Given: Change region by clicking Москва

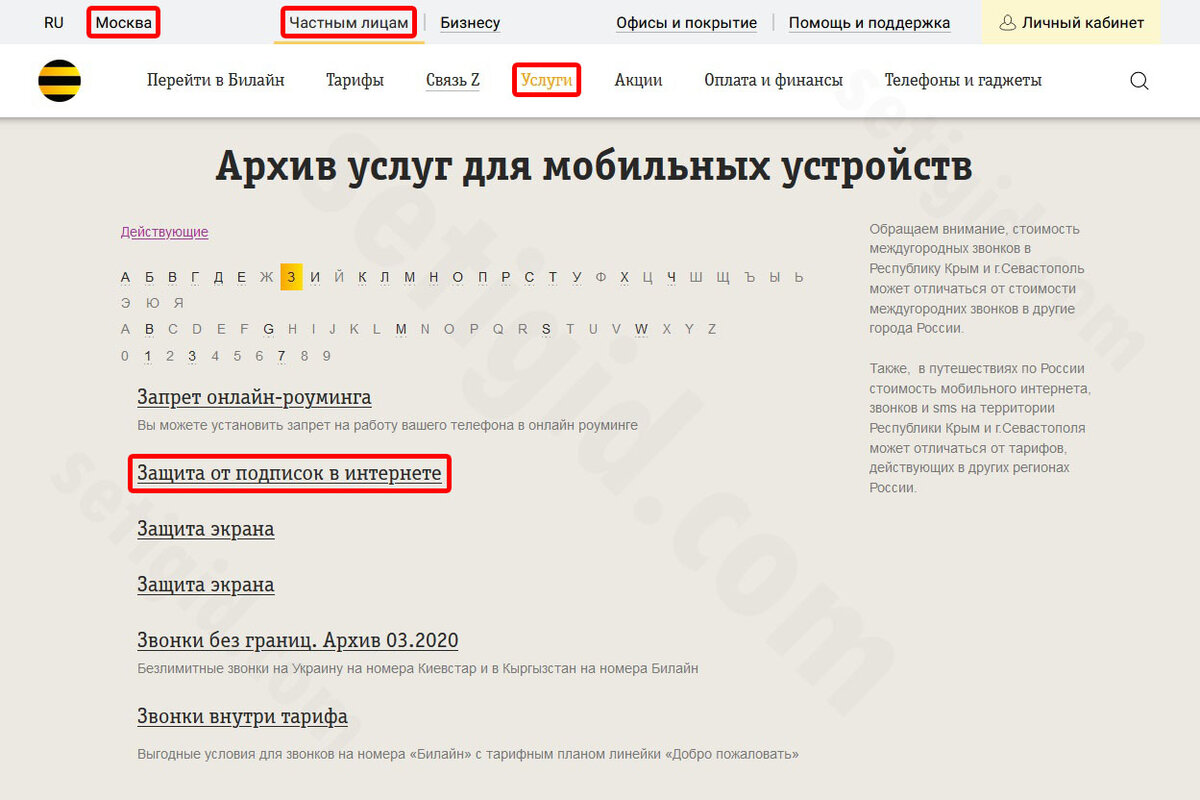Looking at the screenshot, I should [124, 22].
